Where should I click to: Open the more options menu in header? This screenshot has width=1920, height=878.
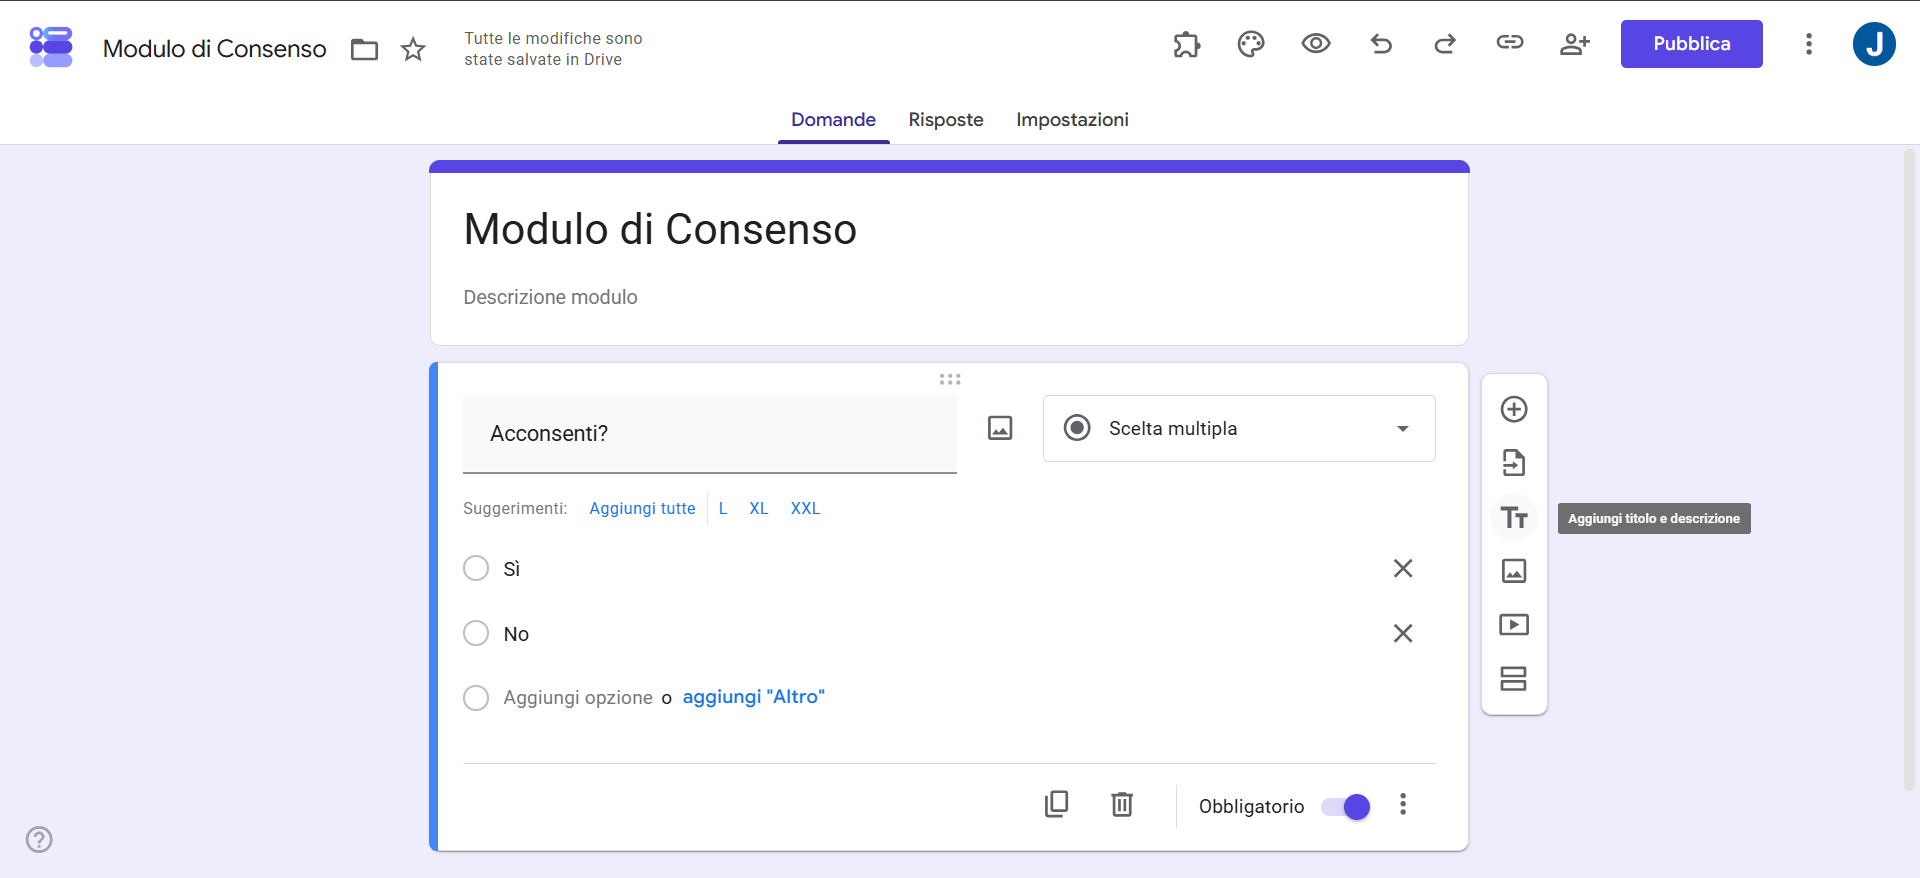click(1809, 44)
